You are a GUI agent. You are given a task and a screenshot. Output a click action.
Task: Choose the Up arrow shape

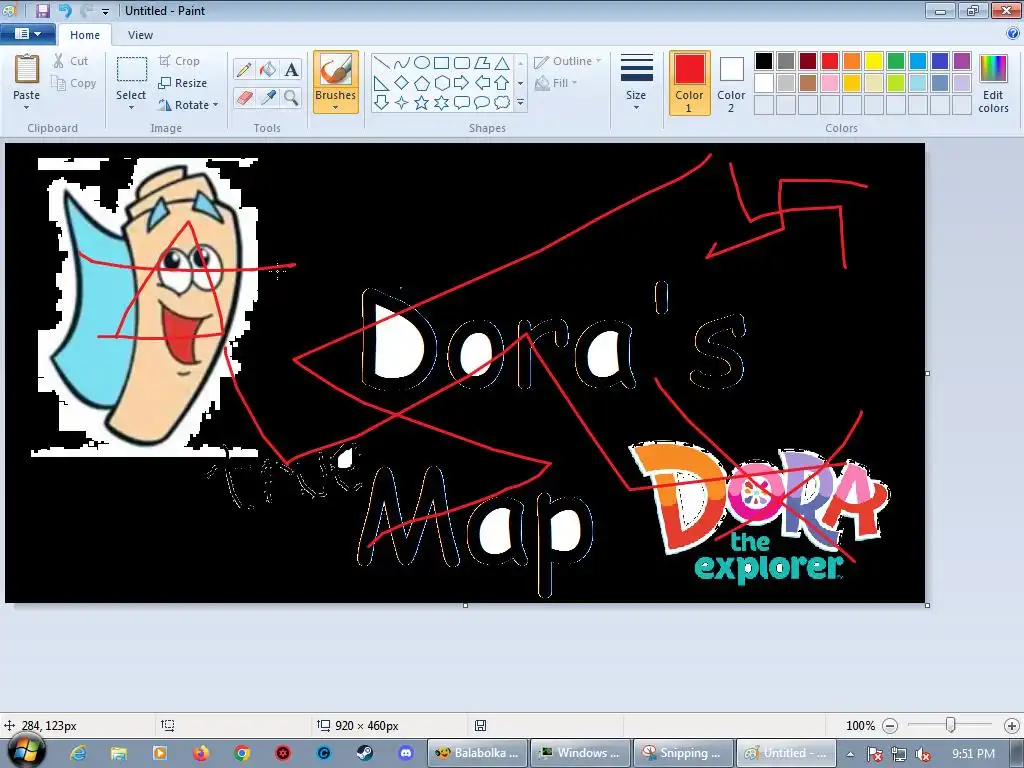pyautogui.click(x=502, y=83)
